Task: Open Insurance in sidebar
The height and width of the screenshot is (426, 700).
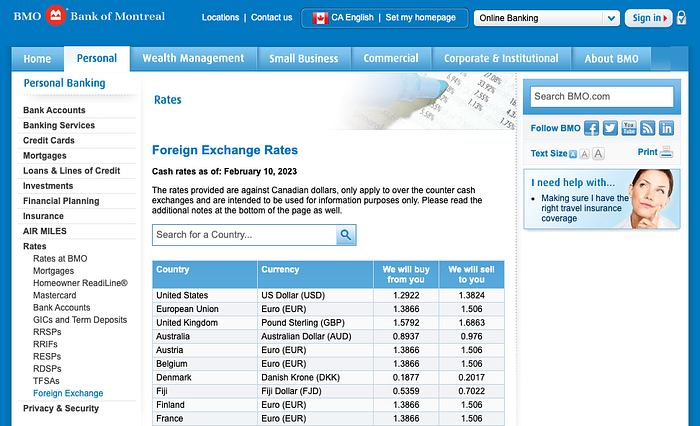Action: click(x=43, y=217)
